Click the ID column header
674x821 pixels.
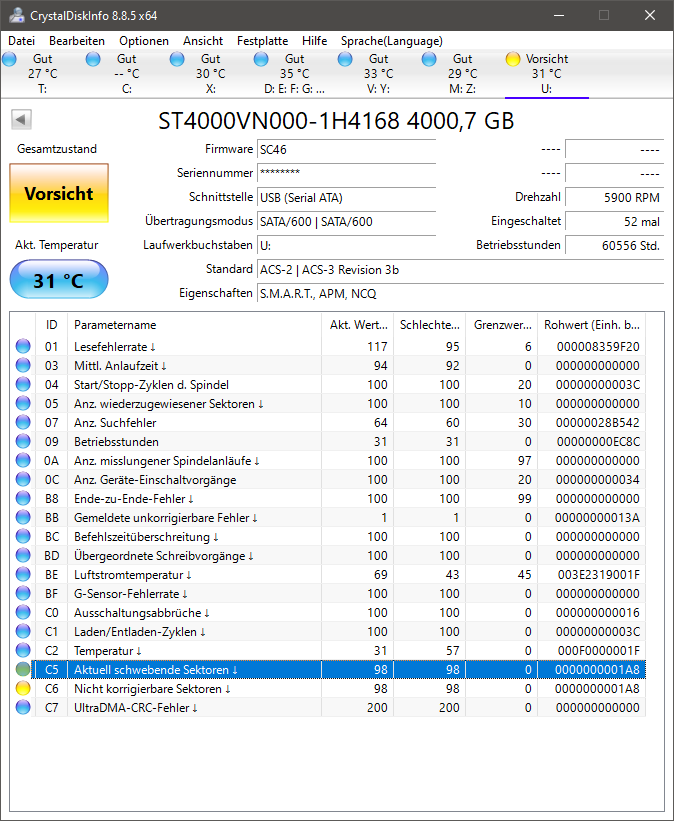click(51, 325)
